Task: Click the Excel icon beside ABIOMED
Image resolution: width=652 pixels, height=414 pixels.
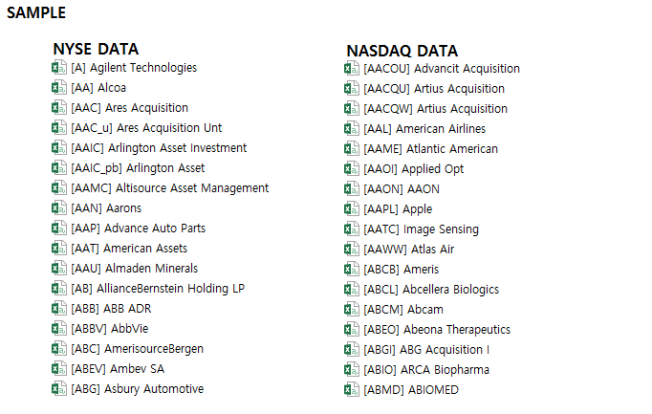Action: (x=351, y=389)
